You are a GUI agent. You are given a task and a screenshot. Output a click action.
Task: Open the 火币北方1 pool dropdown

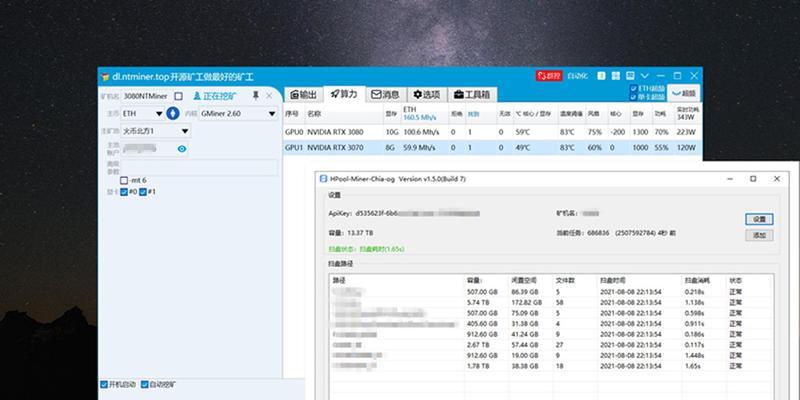[156, 131]
